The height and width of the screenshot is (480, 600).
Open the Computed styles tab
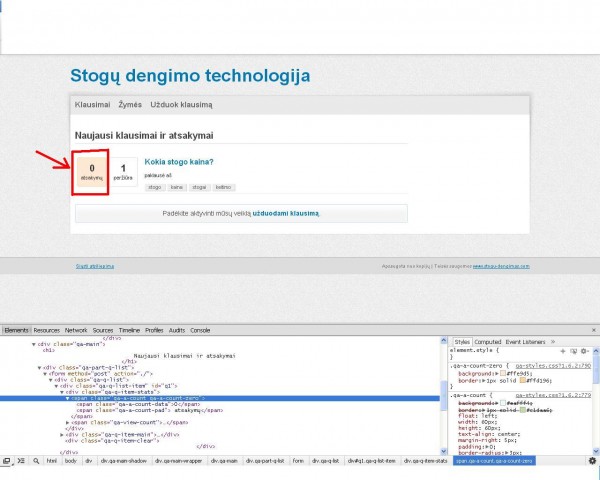(x=488, y=341)
